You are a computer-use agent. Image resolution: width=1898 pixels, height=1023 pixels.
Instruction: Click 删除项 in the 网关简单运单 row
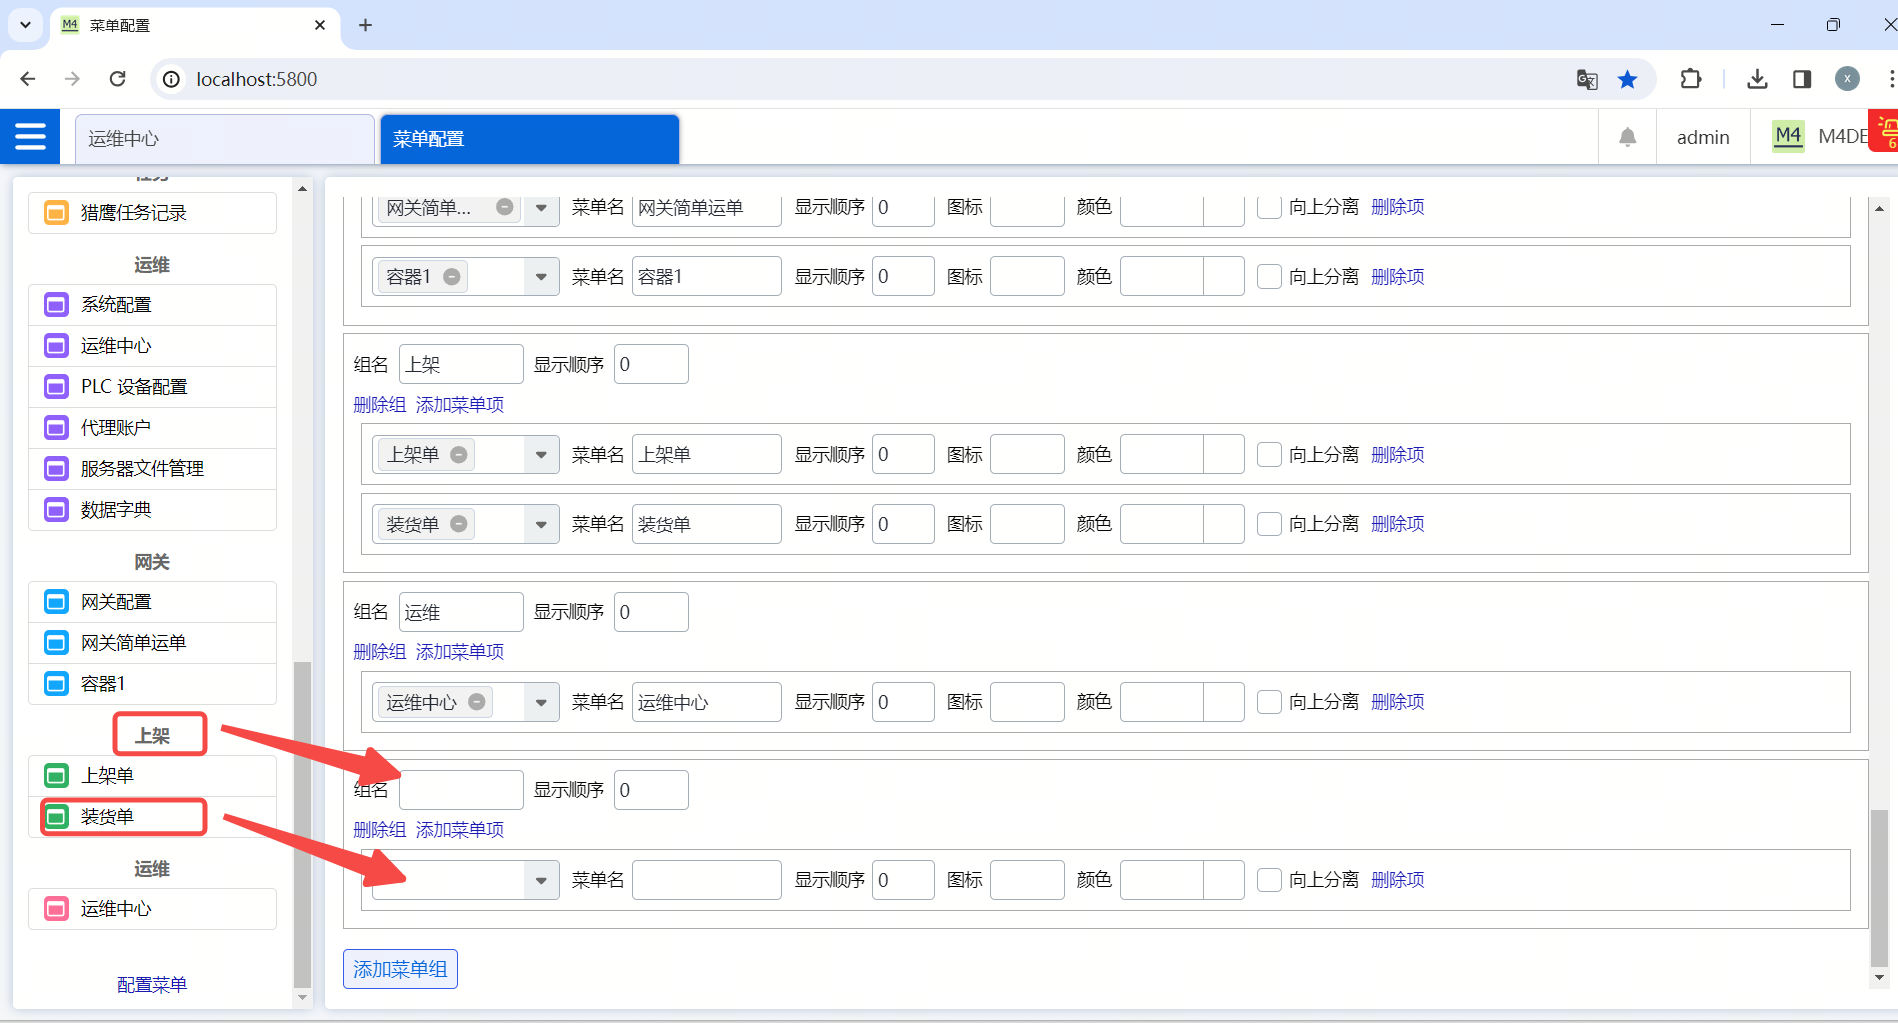click(x=1397, y=207)
